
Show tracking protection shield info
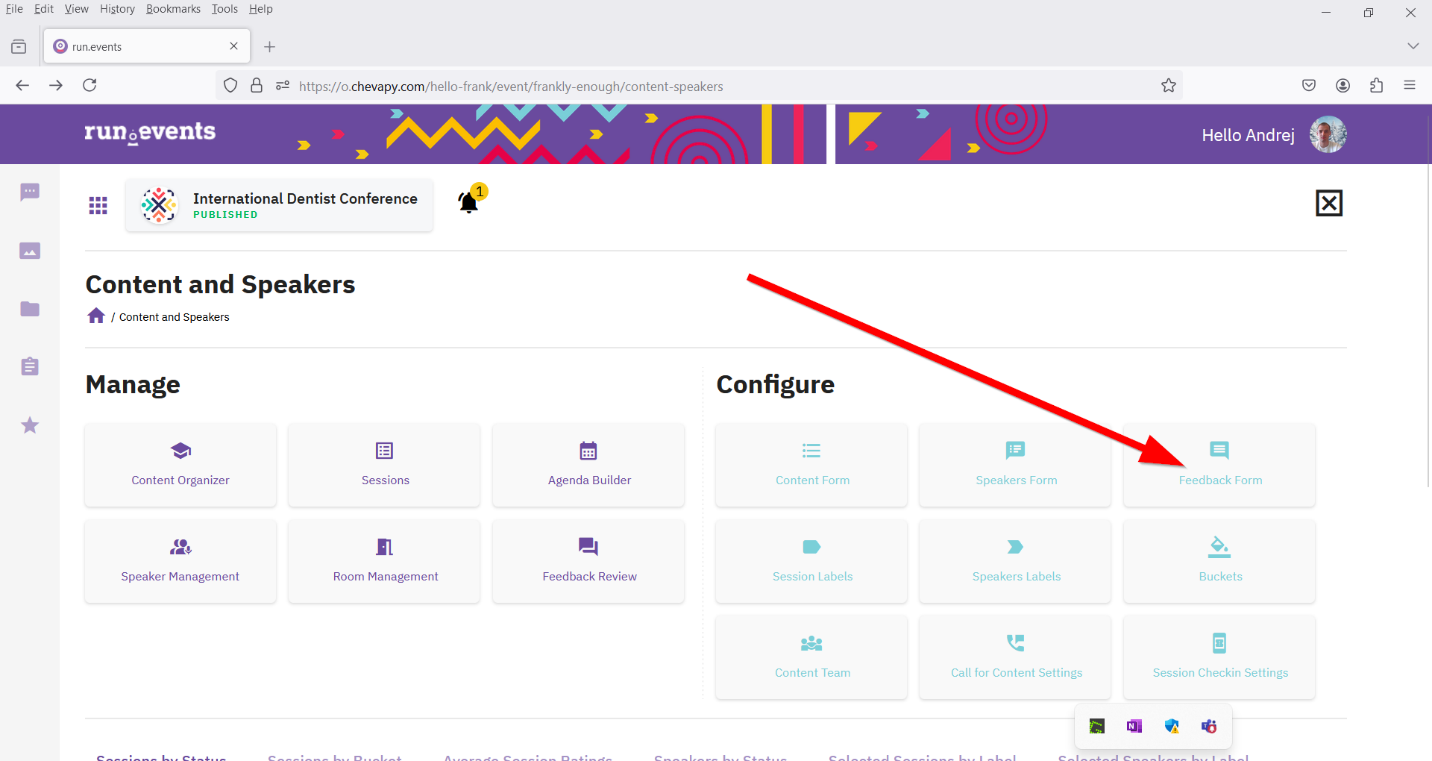click(230, 86)
